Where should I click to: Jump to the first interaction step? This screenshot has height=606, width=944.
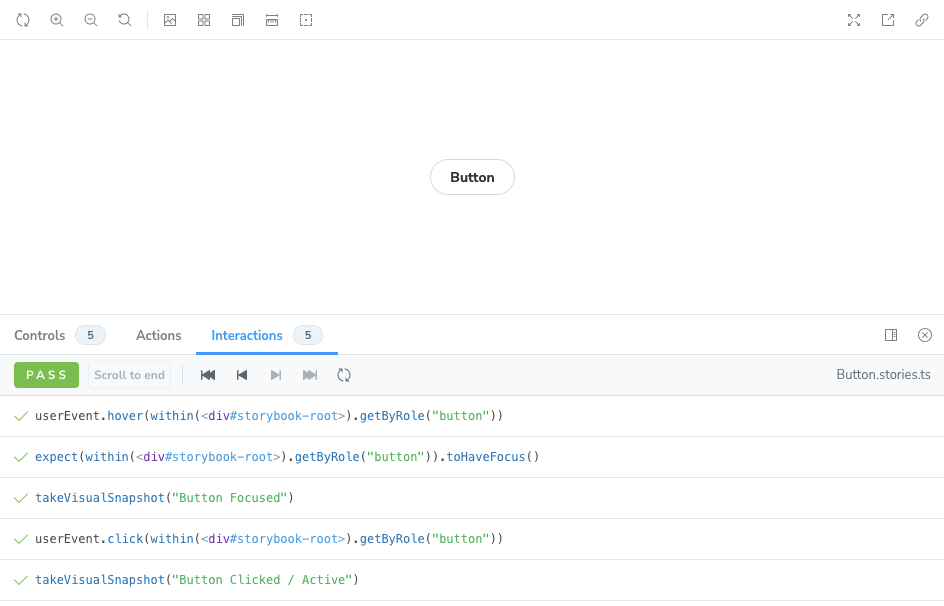click(208, 374)
